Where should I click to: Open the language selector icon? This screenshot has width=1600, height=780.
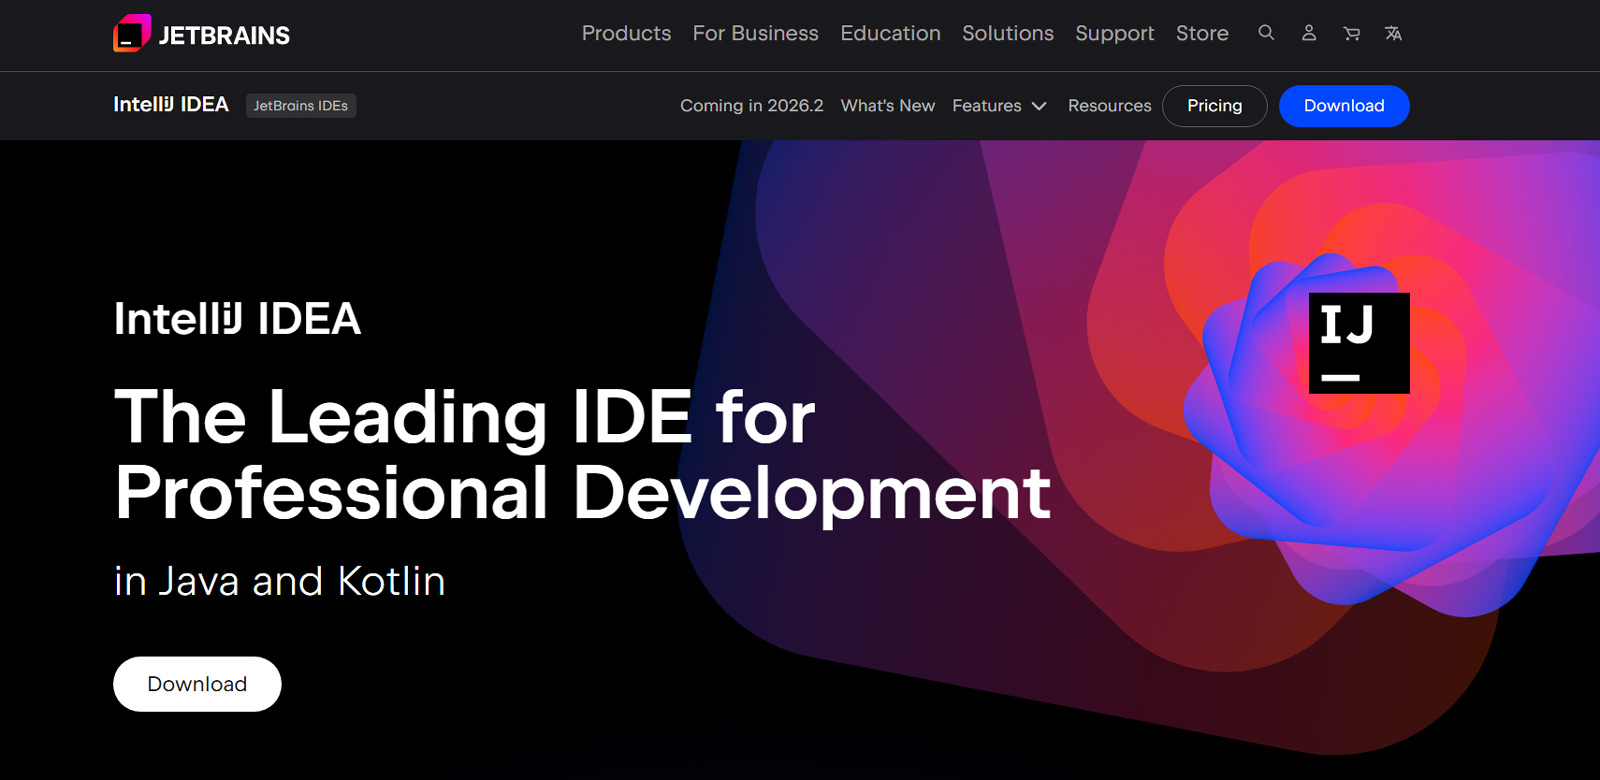pos(1393,33)
